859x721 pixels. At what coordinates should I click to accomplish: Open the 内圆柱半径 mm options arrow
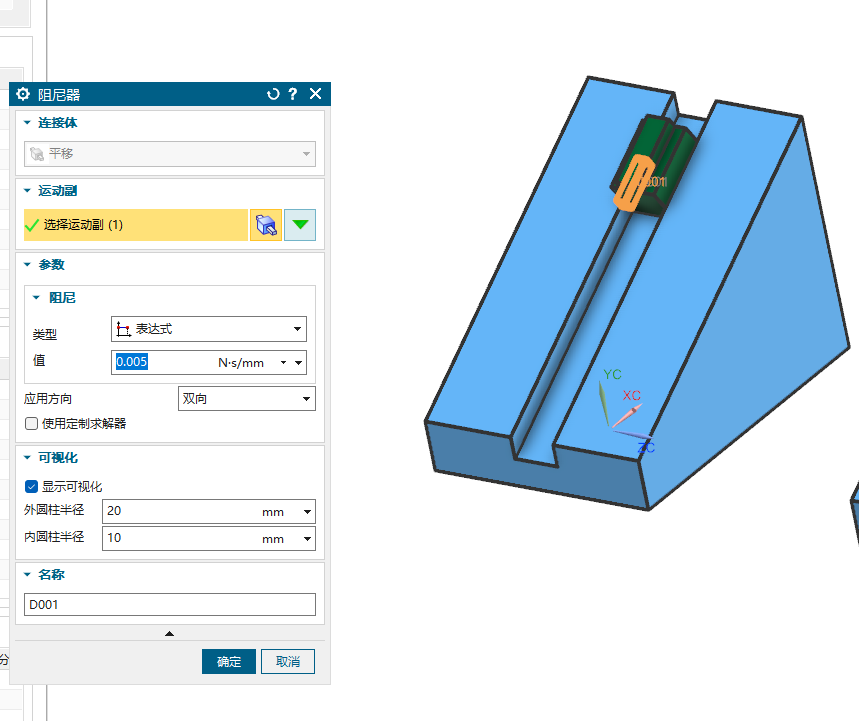[x=306, y=538]
